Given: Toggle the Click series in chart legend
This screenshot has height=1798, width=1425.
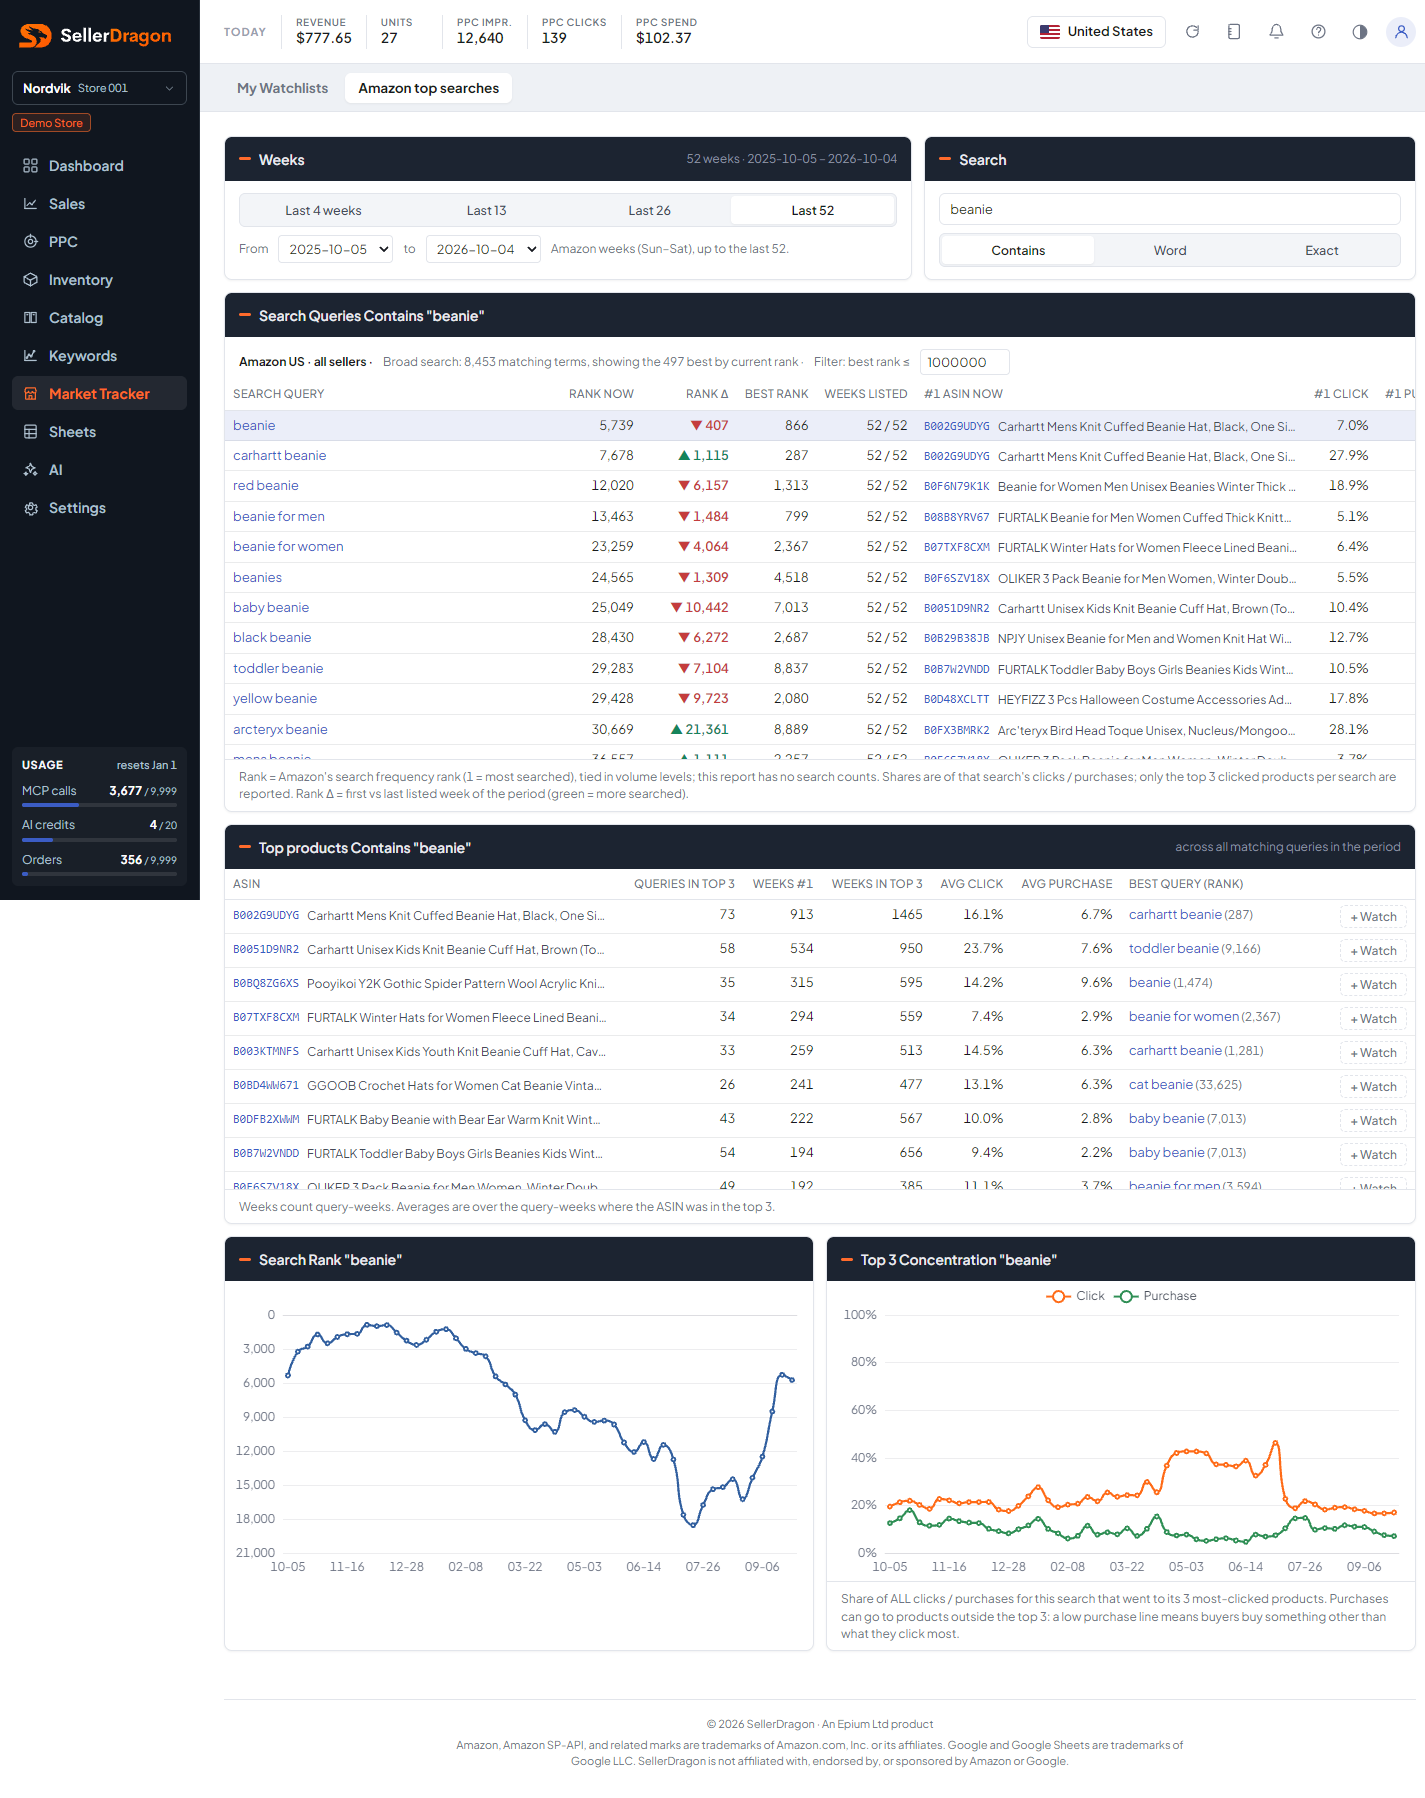Looking at the screenshot, I should 1075,1296.
